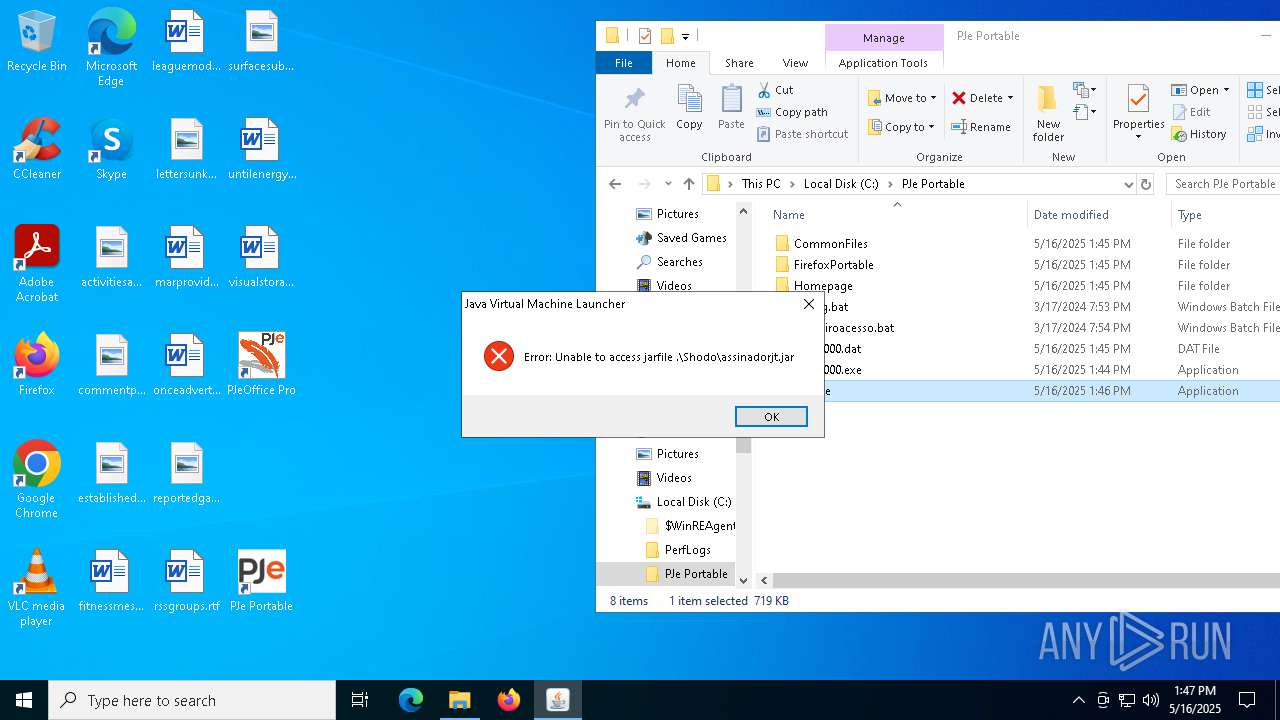Click Local Disk (C:) in the address bar

coord(841,184)
